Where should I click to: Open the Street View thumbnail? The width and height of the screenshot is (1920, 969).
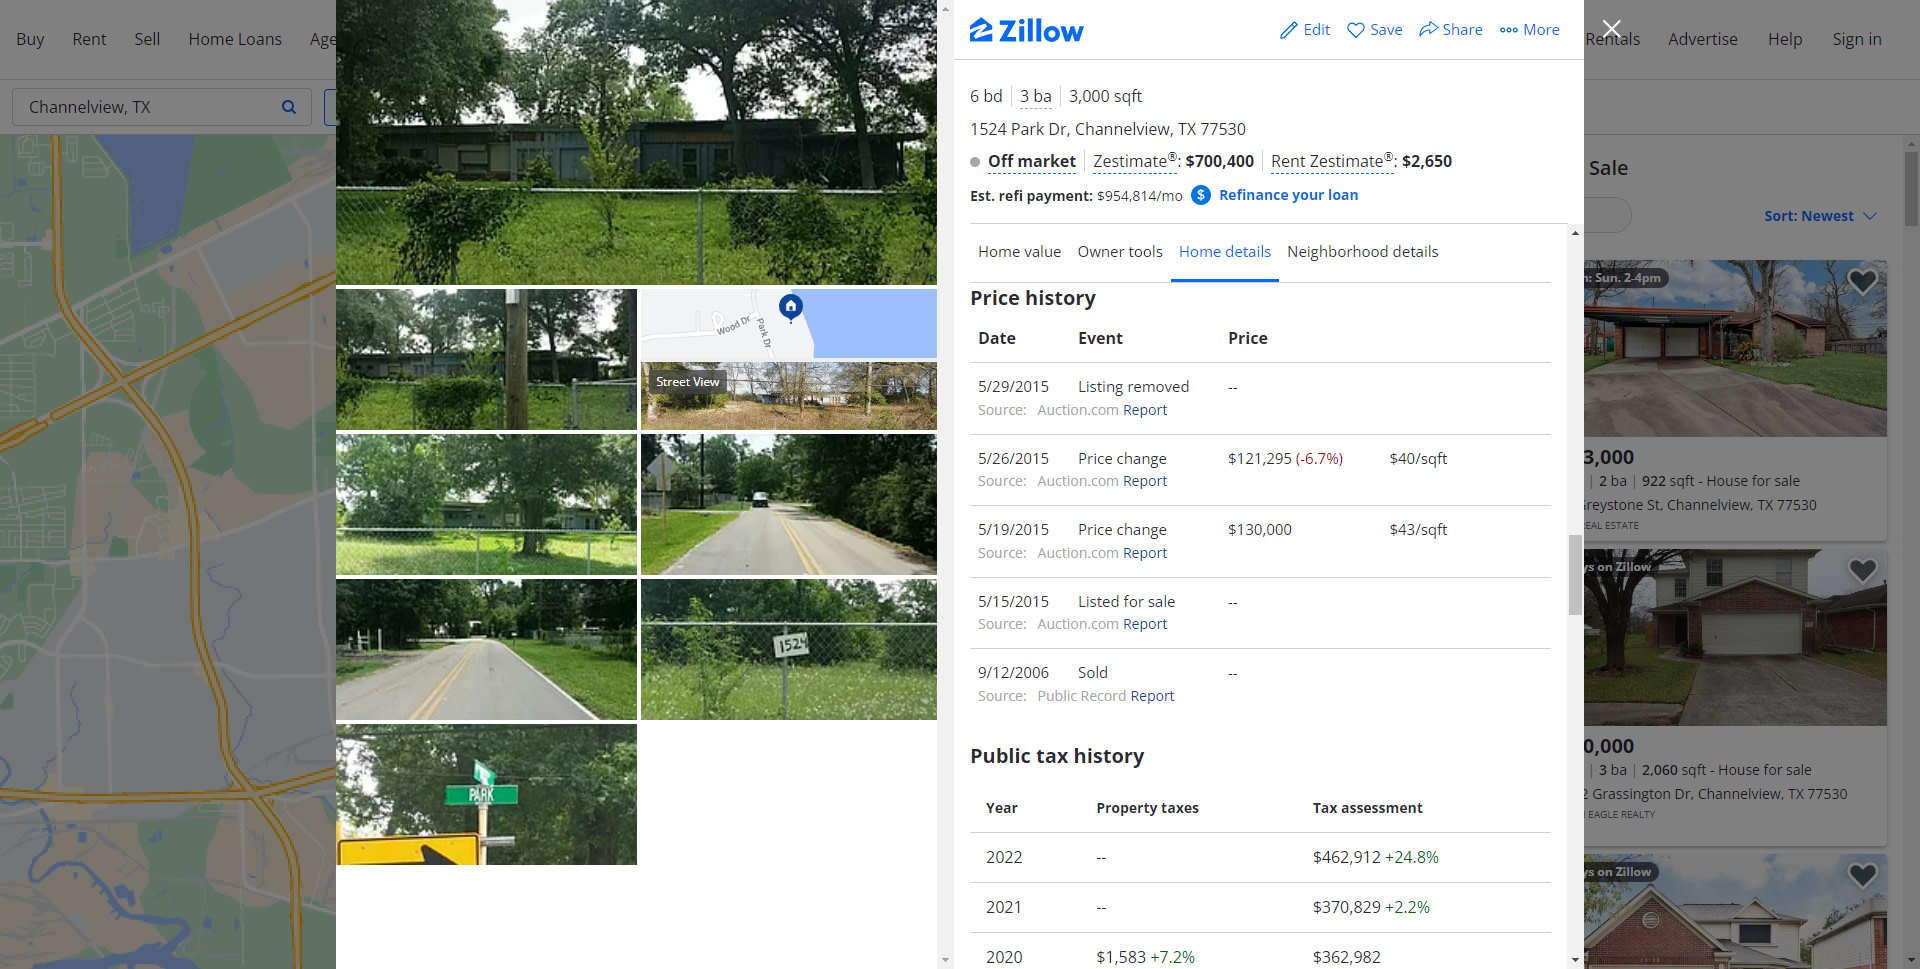pyautogui.click(x=789, y=396)
